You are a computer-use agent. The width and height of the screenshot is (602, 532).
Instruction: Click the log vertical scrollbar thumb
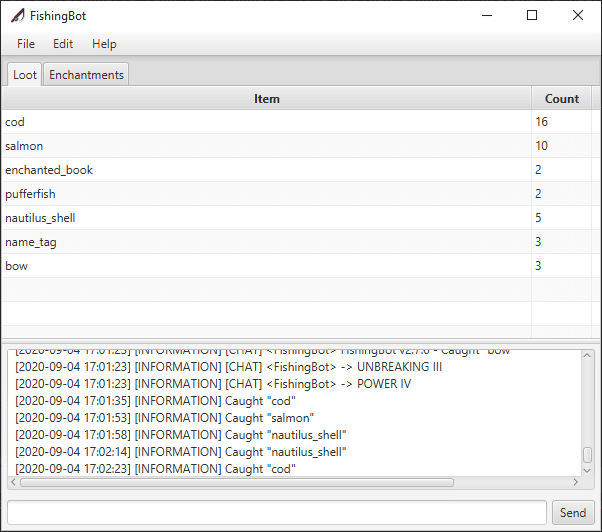(587, 455)
